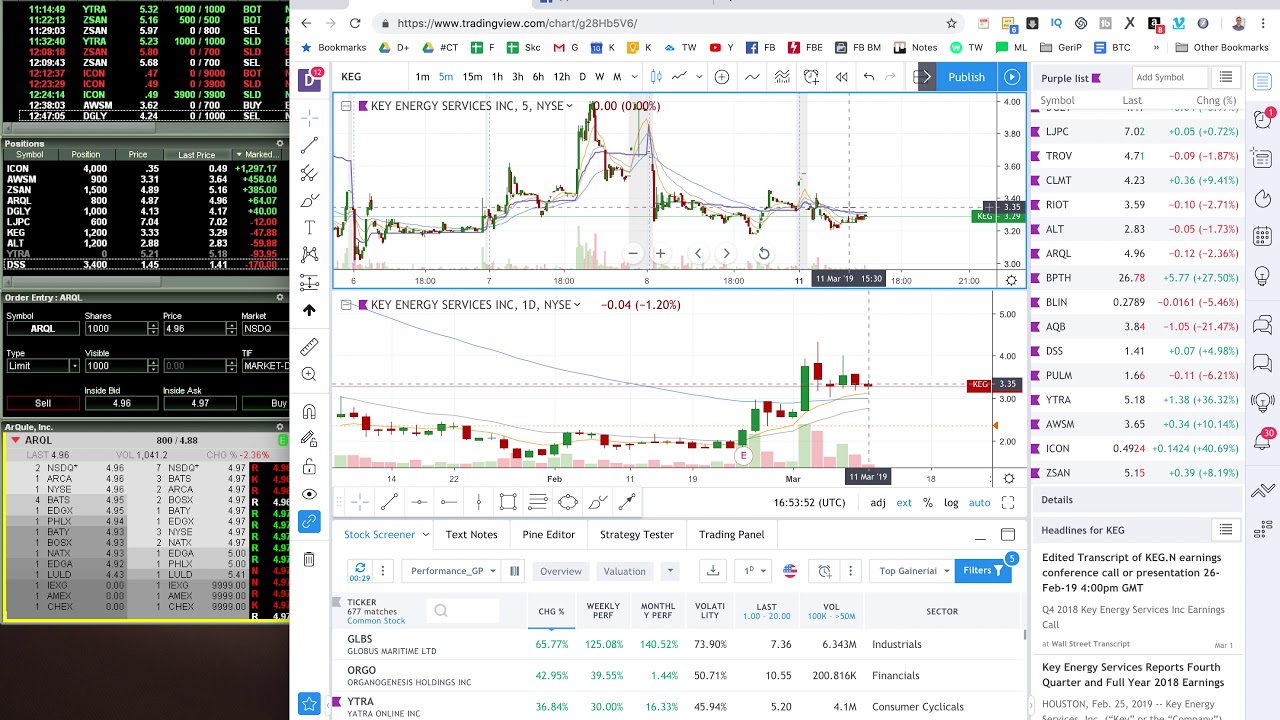Toggle the magnet snap mode
Viewport: 1280px width, 720px height.
coord(309,412)
